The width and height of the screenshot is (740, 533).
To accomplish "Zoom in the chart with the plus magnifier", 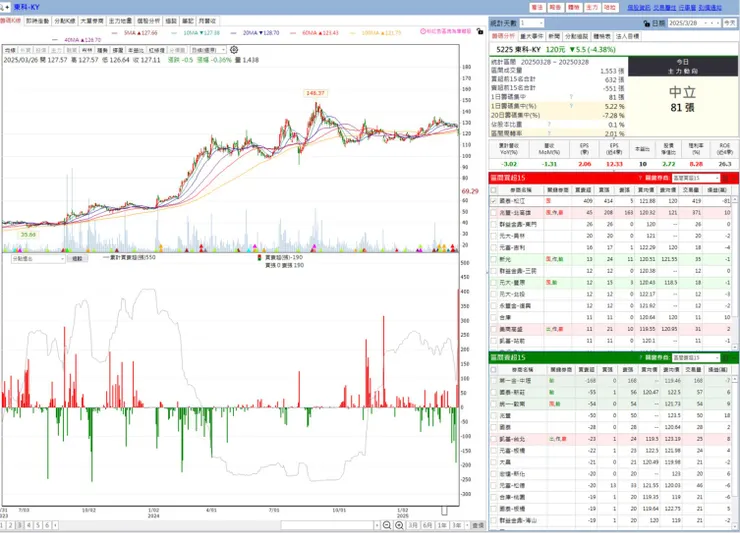I will click(399, 525).
